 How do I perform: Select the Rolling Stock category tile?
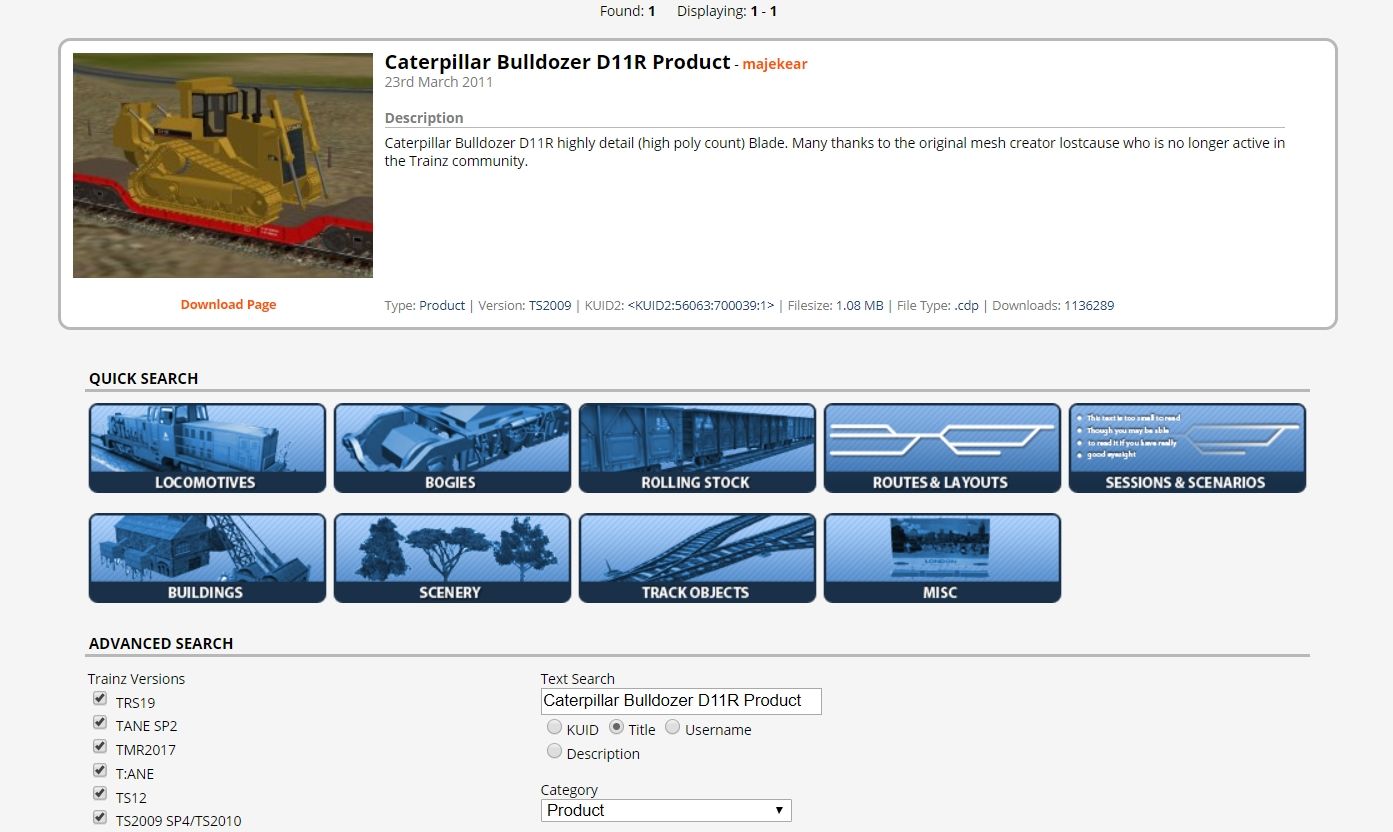(697, 448)
